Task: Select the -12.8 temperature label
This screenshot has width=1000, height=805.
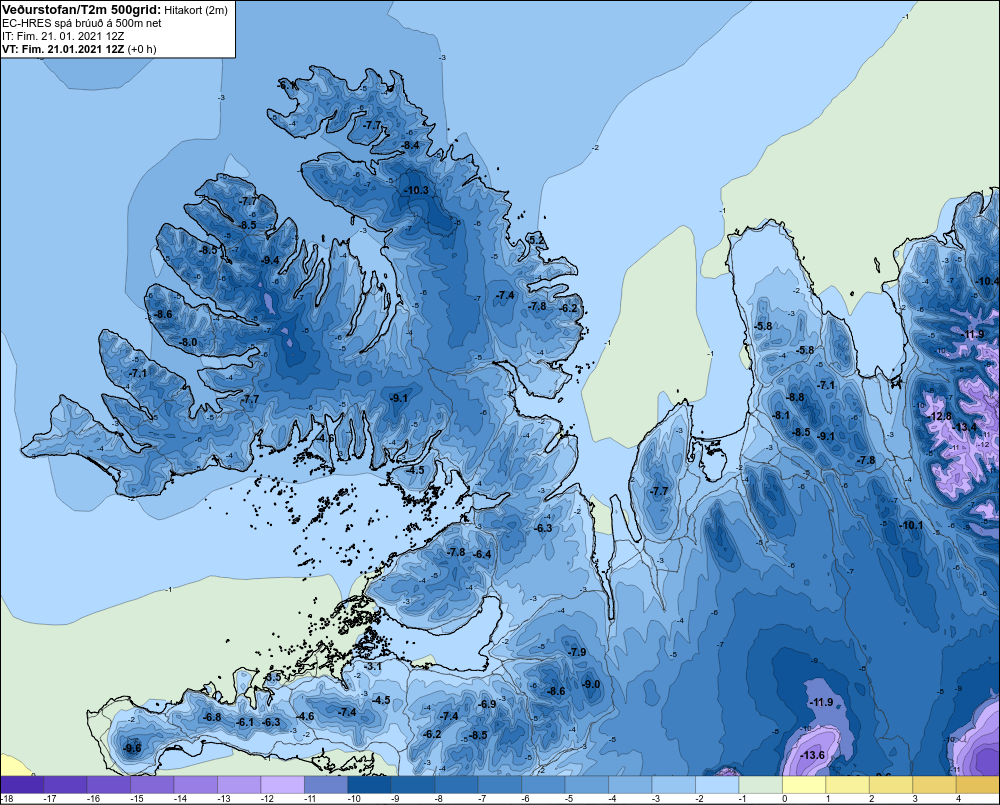Action: pyautogui.click(x=941, y=417)
